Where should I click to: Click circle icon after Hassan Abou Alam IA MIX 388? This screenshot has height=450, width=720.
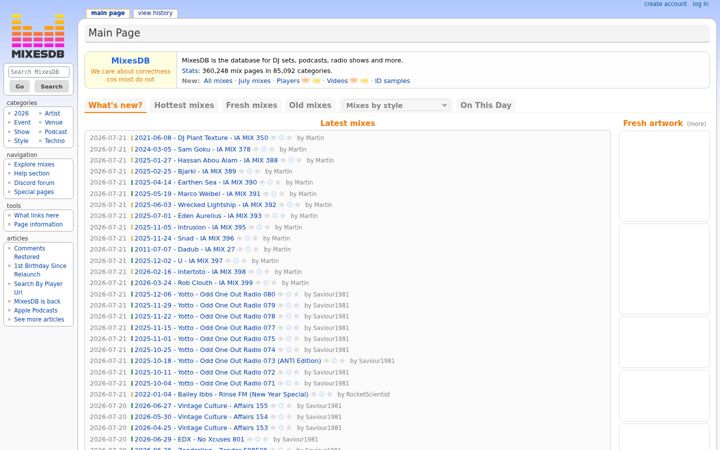coord(291,160)
